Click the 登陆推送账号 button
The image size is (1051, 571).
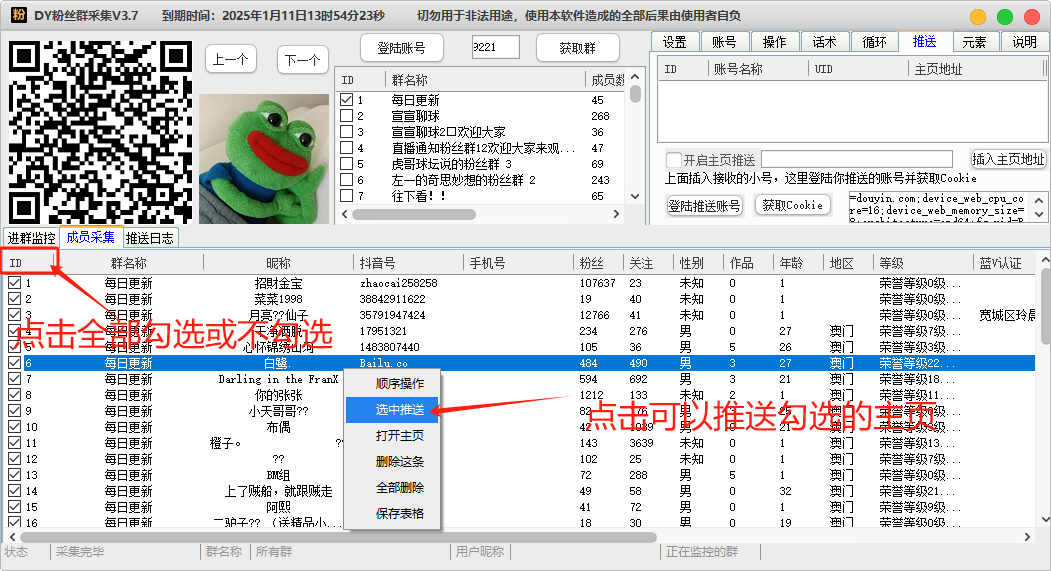(704, 205)
